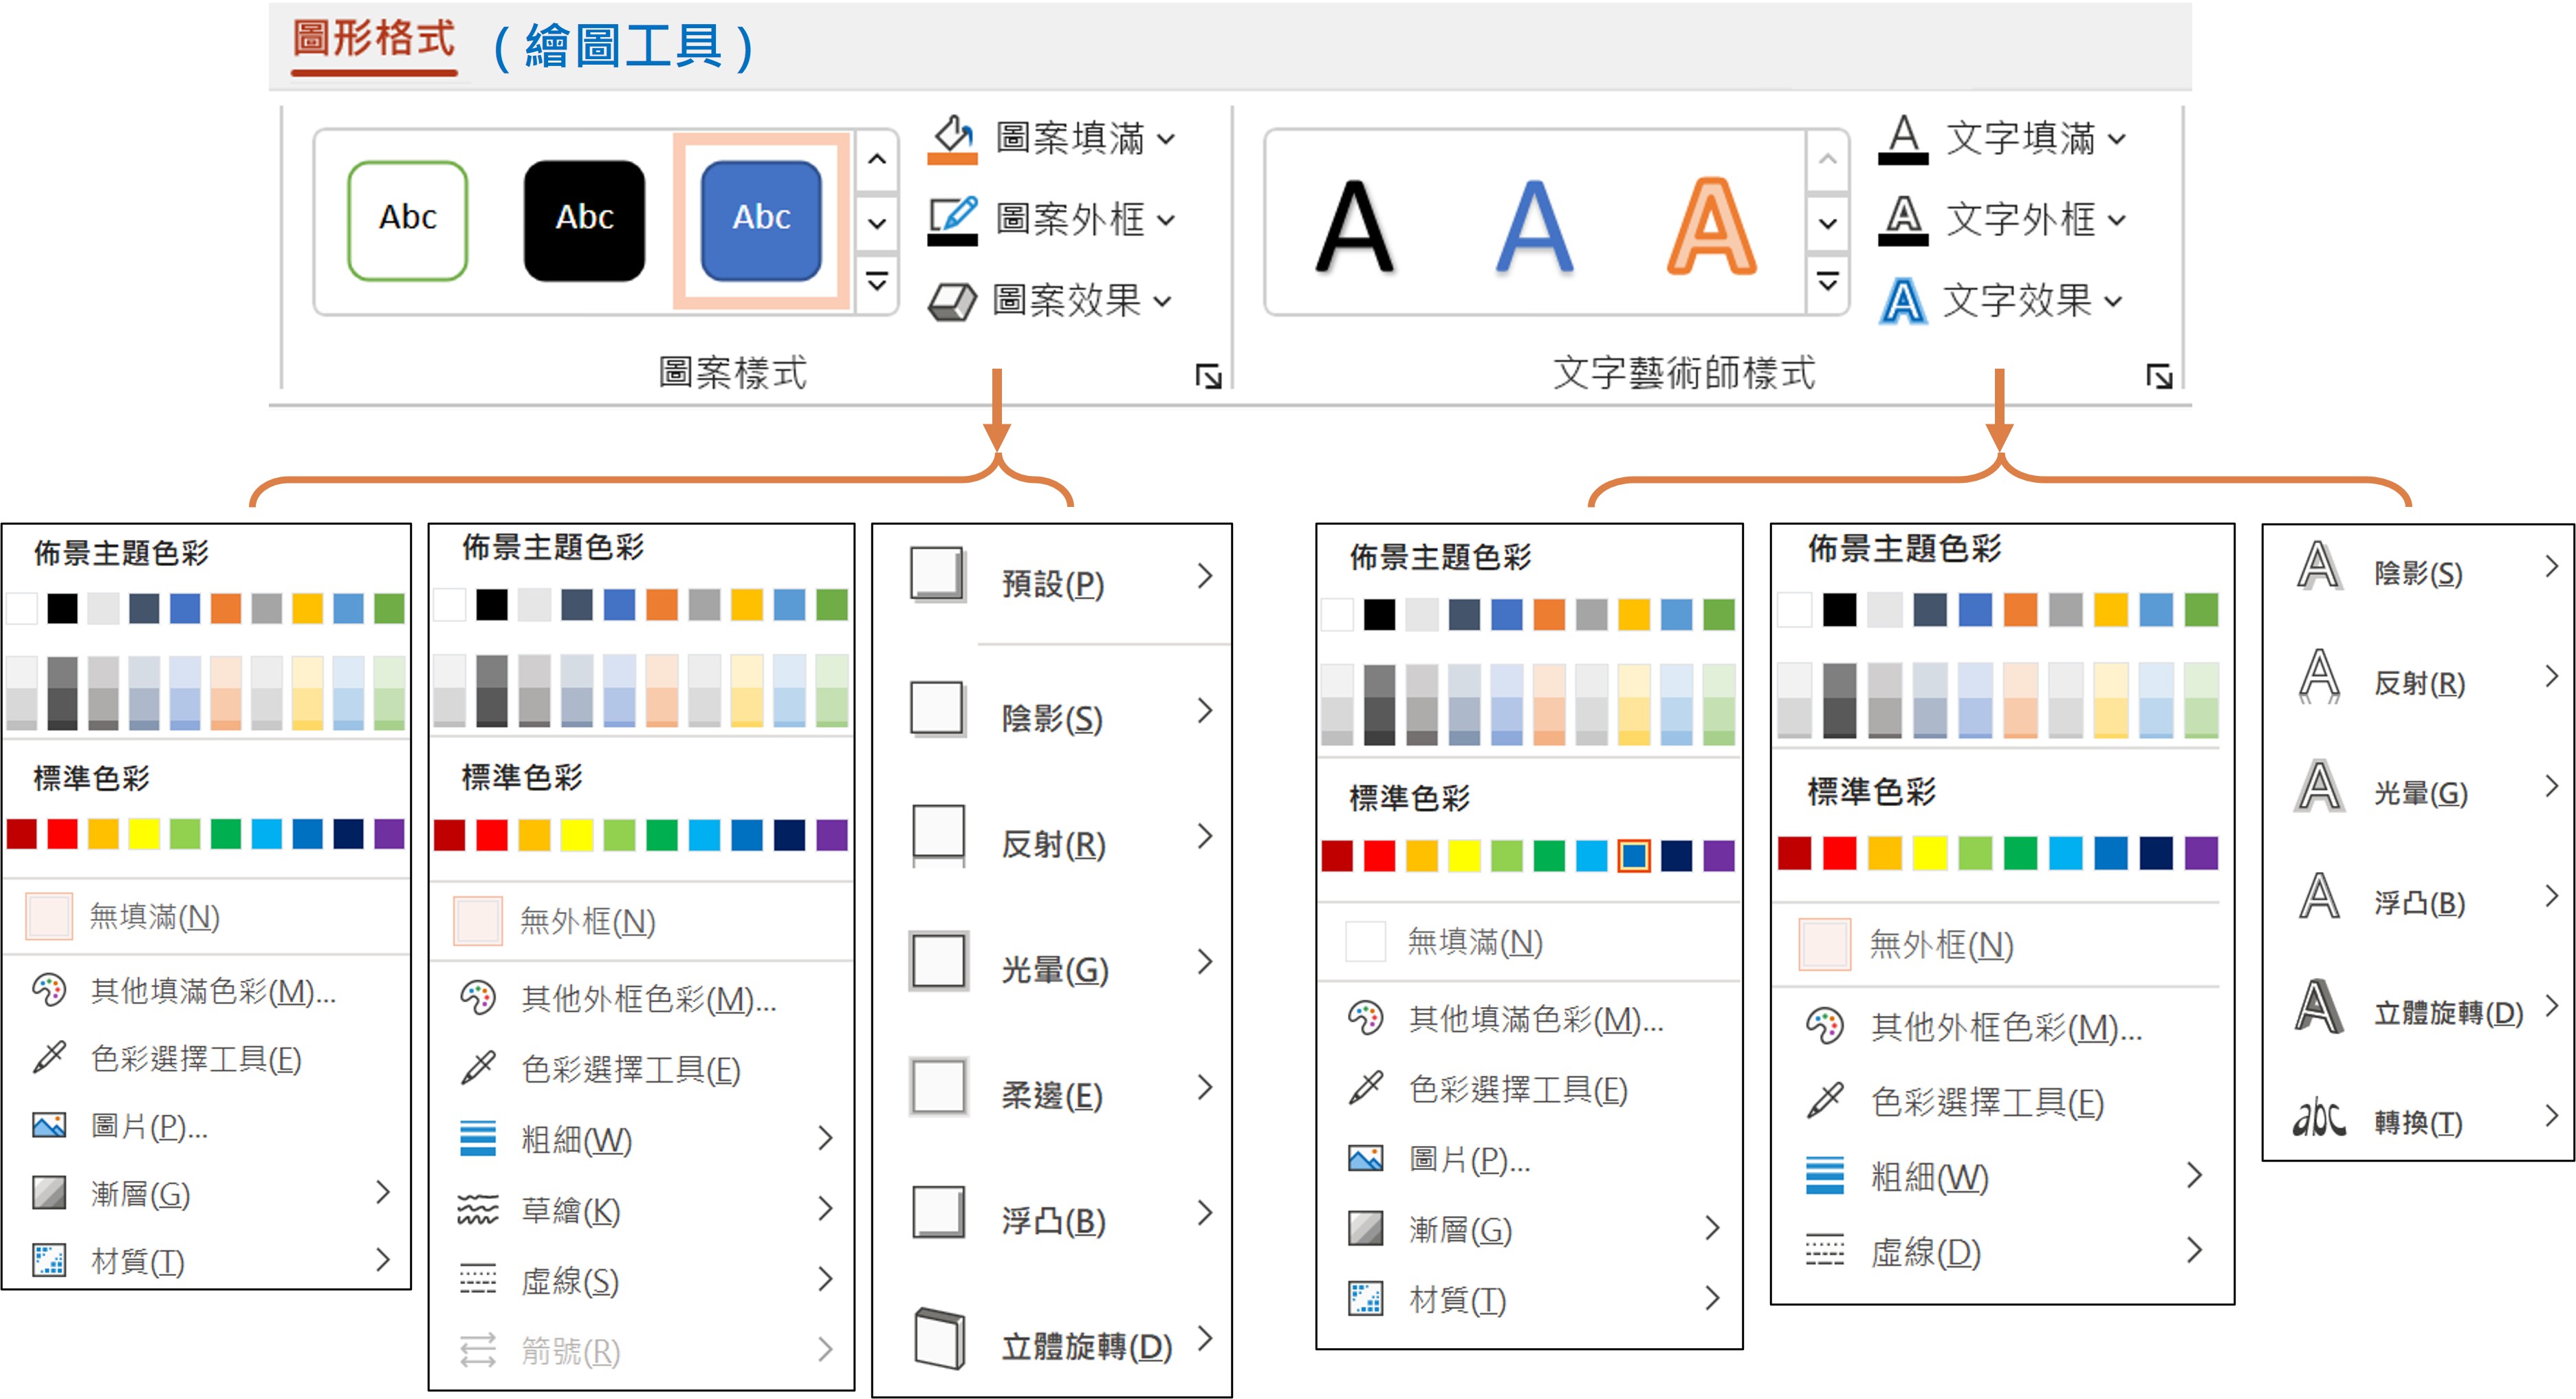Click the 草繪(K) sketched line icon
The image size is (2576, 1399).
[x=477, y=1210]
